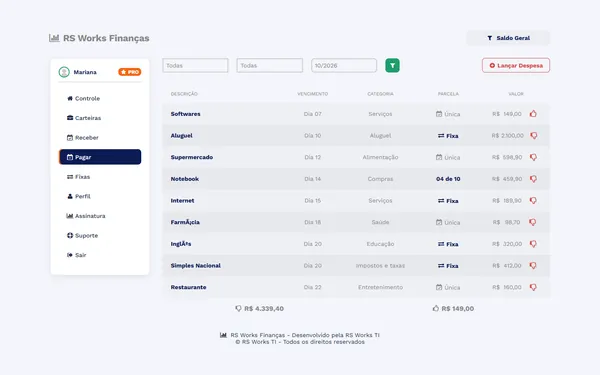
Task: Toggle thumbs-down icon on Supermercado row
Action: [x=533, y=157]
